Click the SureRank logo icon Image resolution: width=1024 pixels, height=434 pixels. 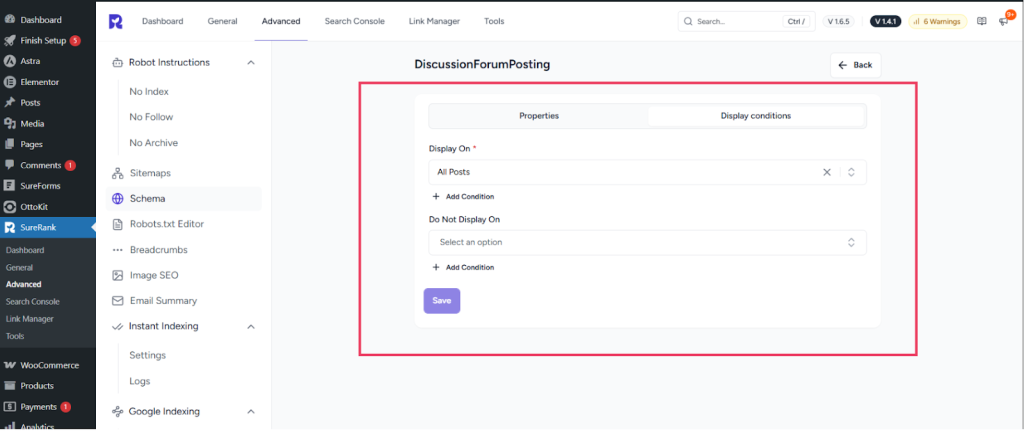pyautogui.click(x=116, y=22)
